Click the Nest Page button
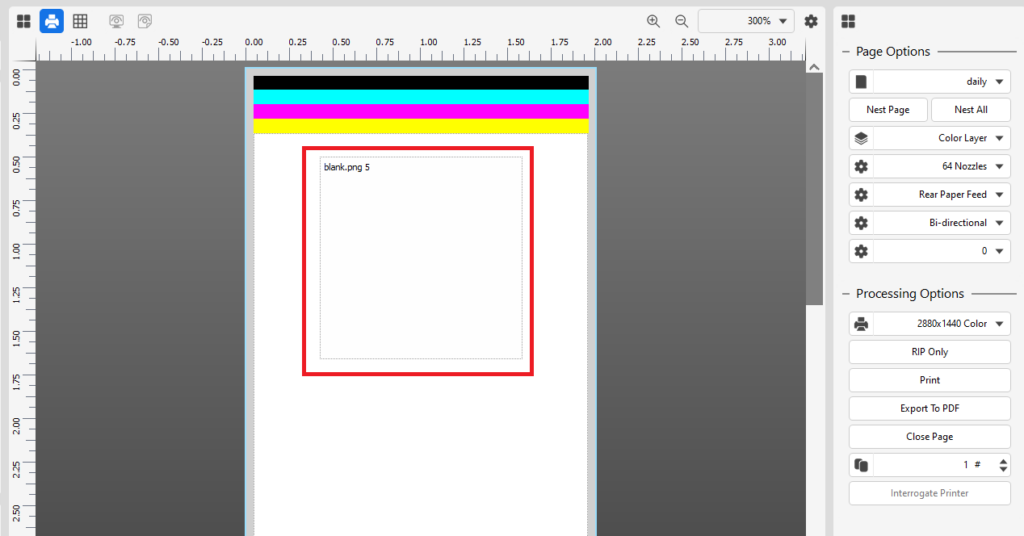 point(888,110)
